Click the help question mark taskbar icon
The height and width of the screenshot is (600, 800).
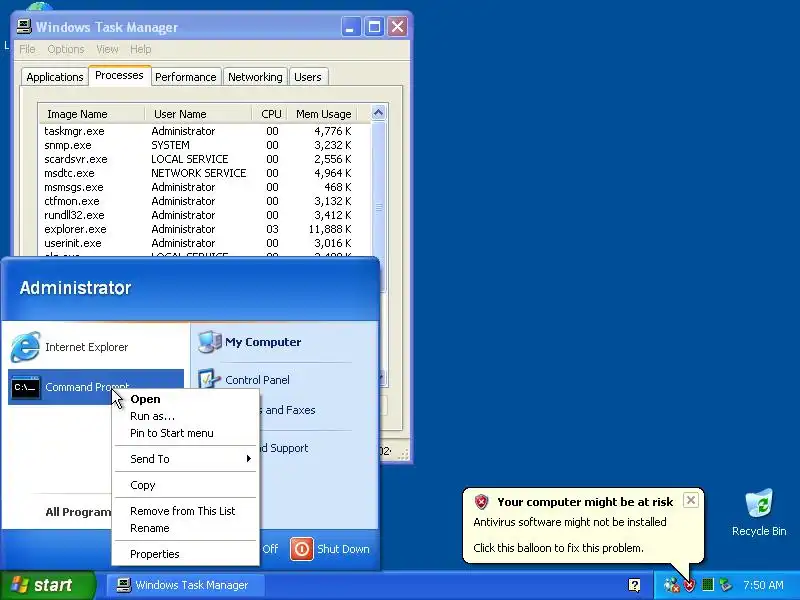634,585
